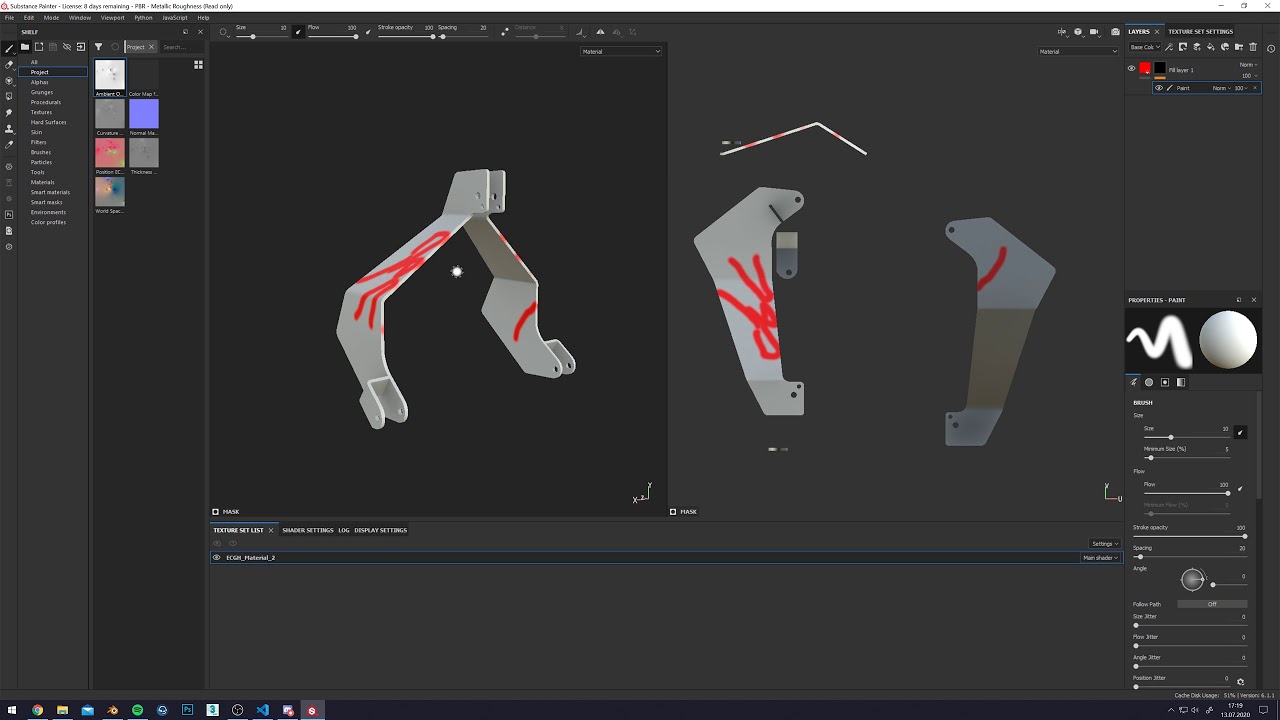Open the Python menu

[x=143, y=18]
